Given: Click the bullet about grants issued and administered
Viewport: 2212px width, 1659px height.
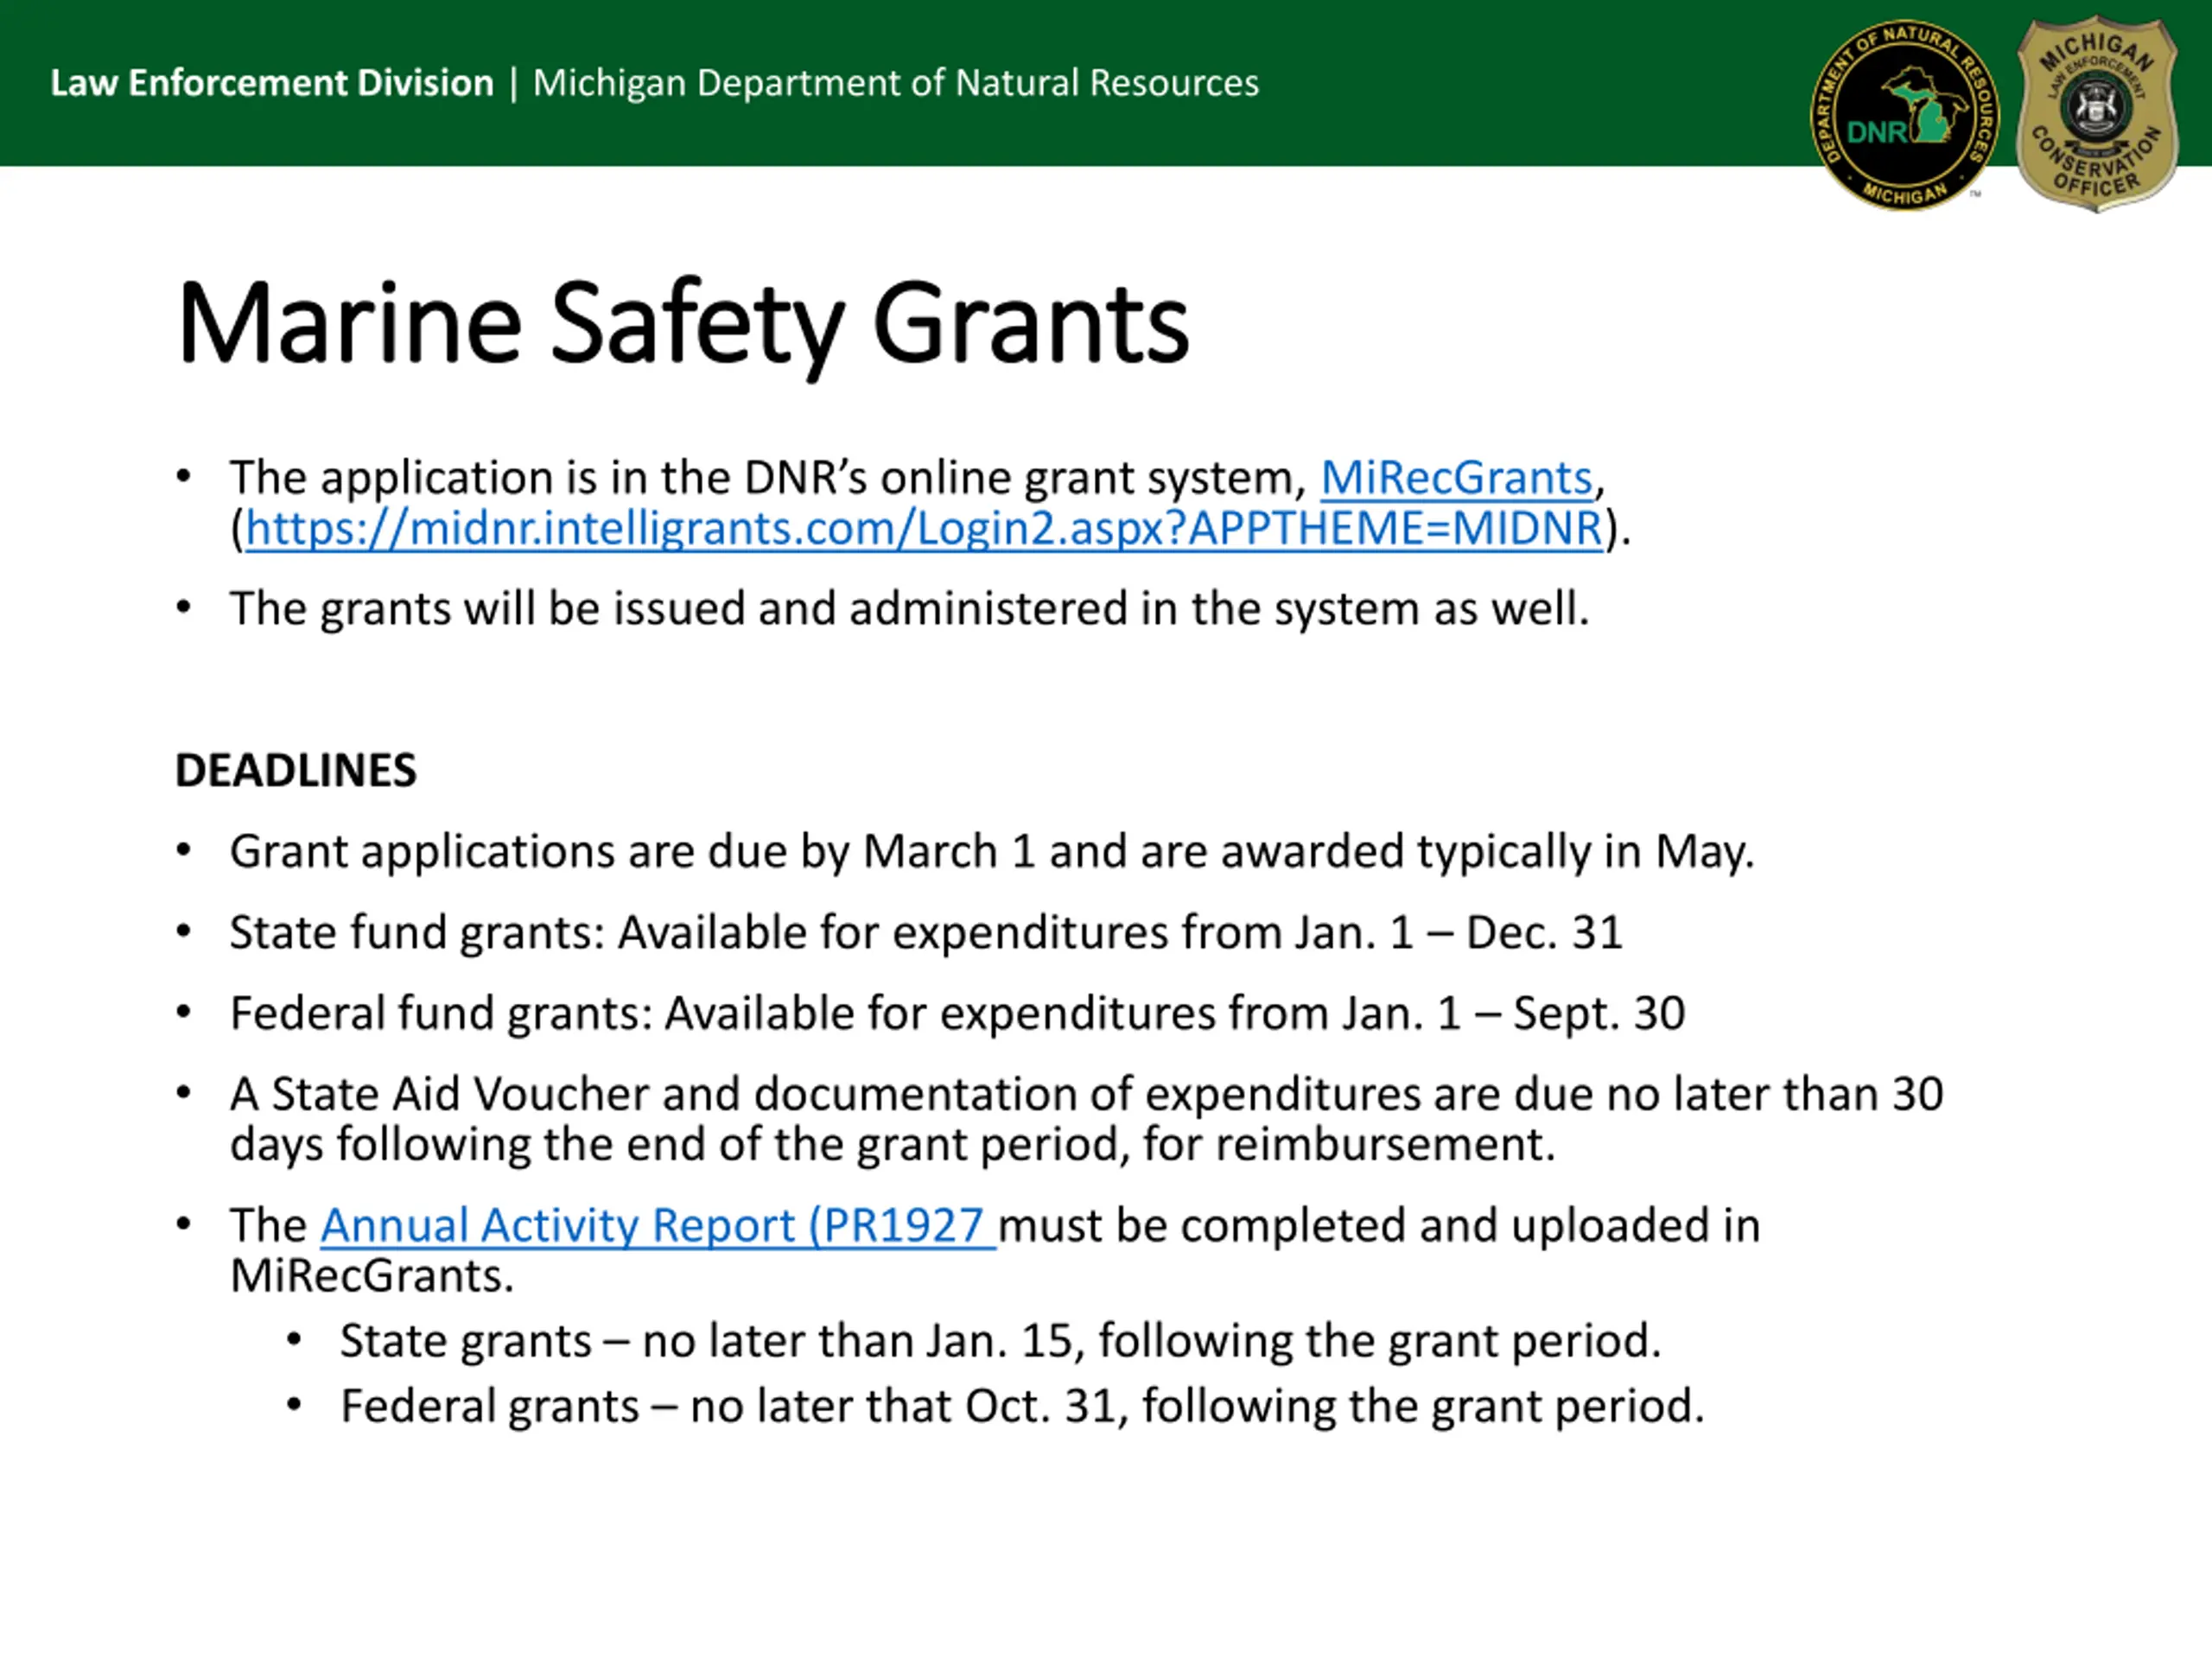Looking at the screenshot, I should click(x=909, y=609).
